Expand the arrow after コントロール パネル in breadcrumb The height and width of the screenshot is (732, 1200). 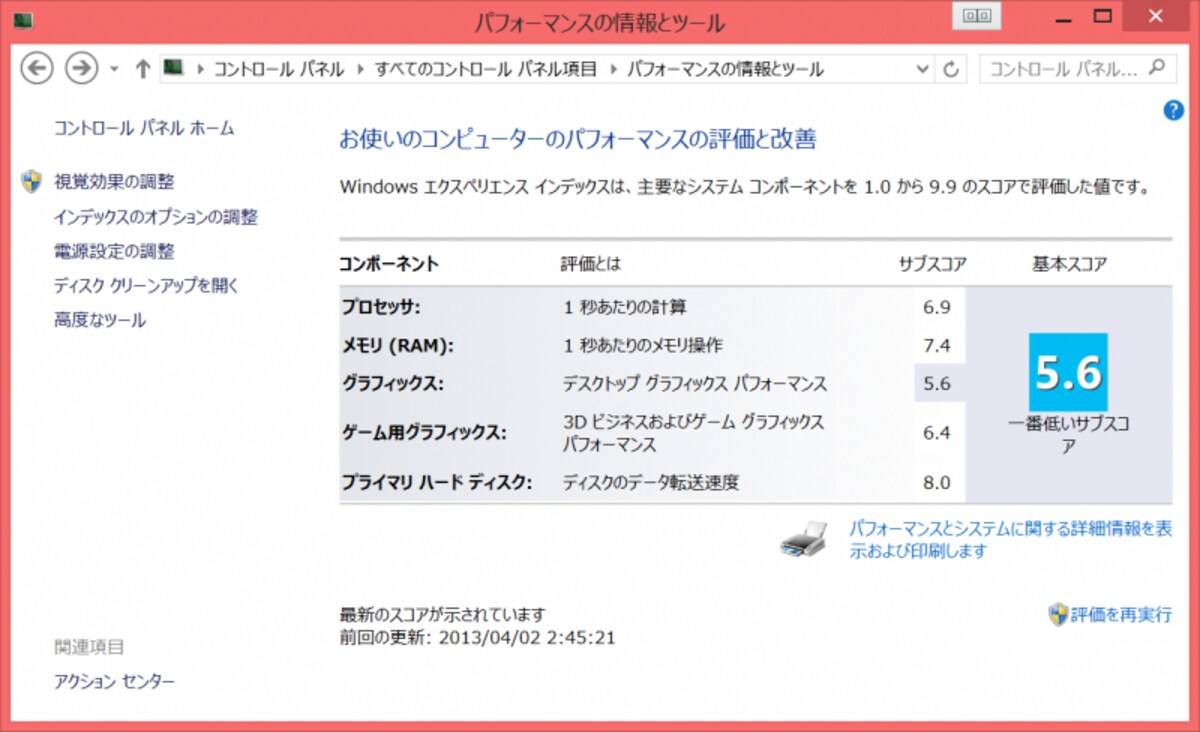(360, 69)
